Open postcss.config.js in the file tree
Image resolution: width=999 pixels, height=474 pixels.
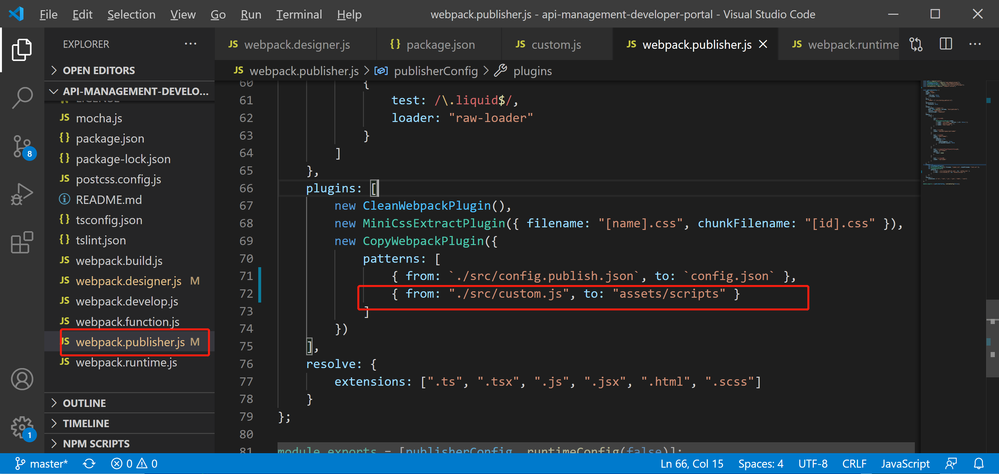click(129, 179)
